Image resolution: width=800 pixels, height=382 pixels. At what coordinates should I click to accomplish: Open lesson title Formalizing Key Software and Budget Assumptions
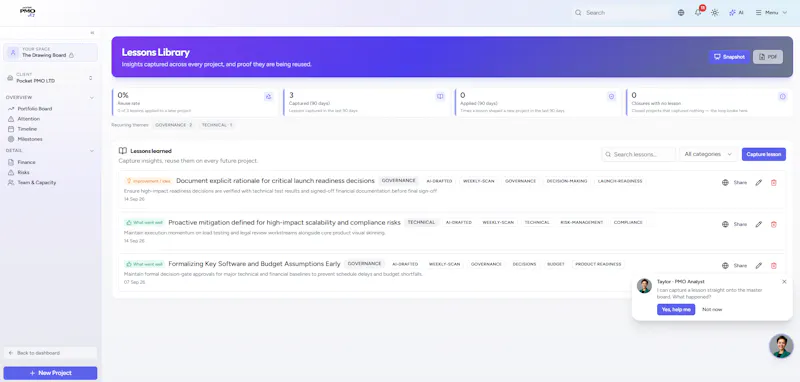tap(254, 264)
